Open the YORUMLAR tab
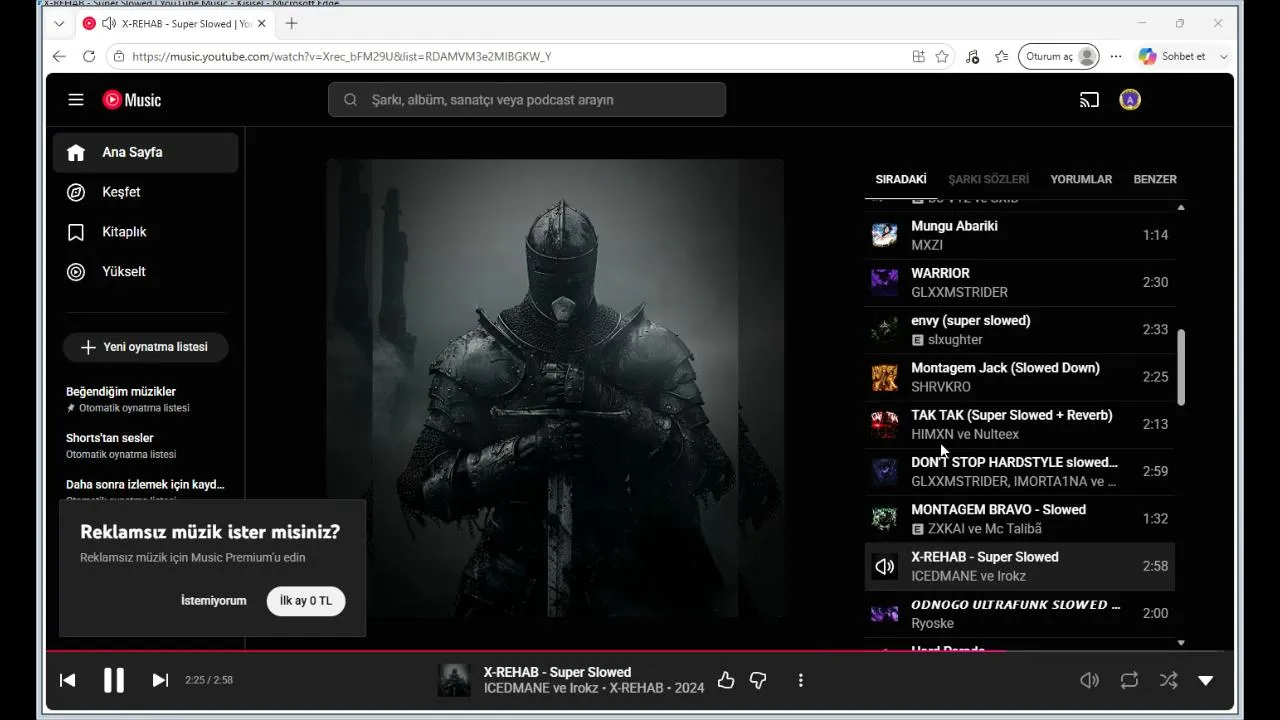This screenshot has width=1280, height=720. pyautogui.click(x=1081, y=179)
